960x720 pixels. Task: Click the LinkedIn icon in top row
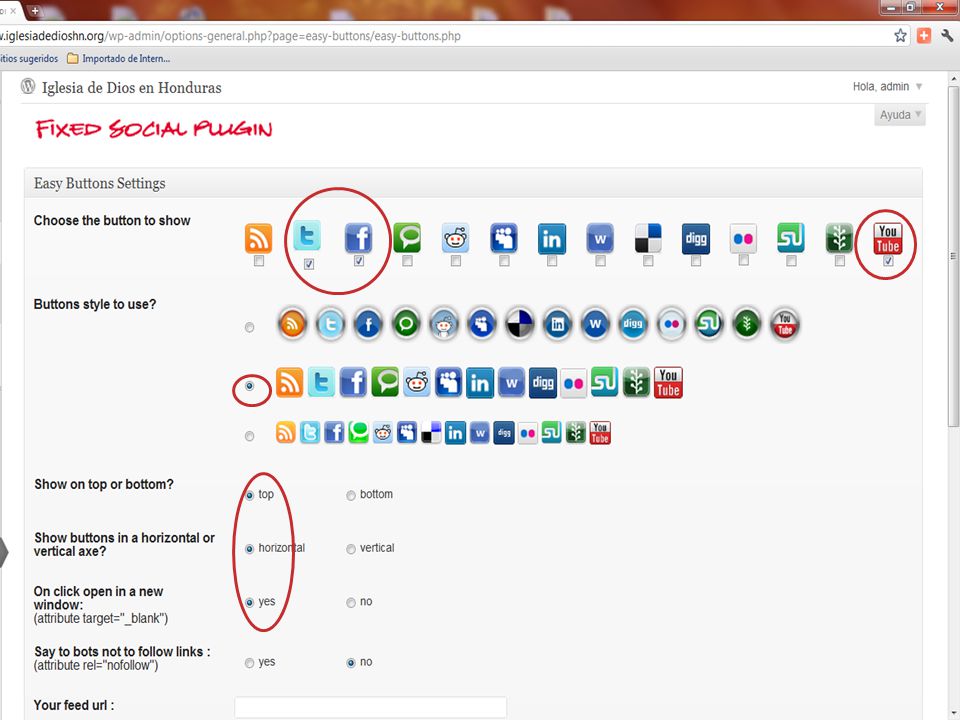pyautogui.click(x=552, y=238)
